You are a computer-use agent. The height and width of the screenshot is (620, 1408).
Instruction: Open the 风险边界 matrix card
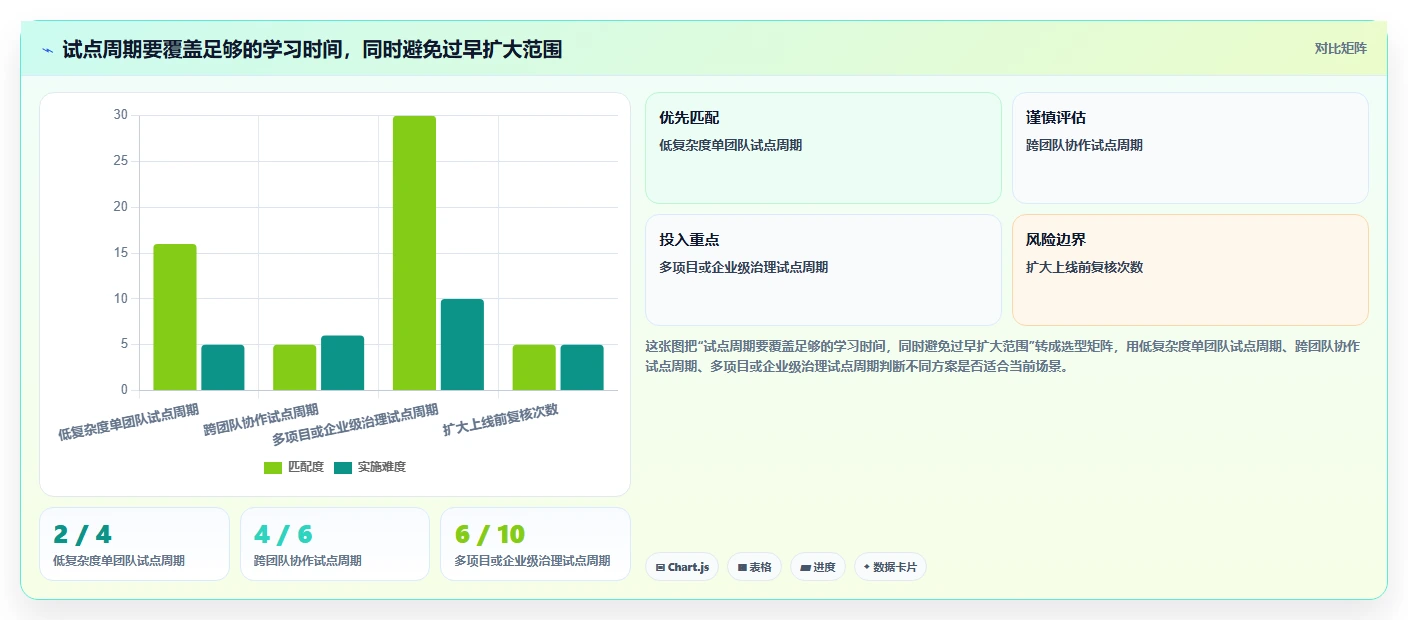click(x=1190, y=270)
